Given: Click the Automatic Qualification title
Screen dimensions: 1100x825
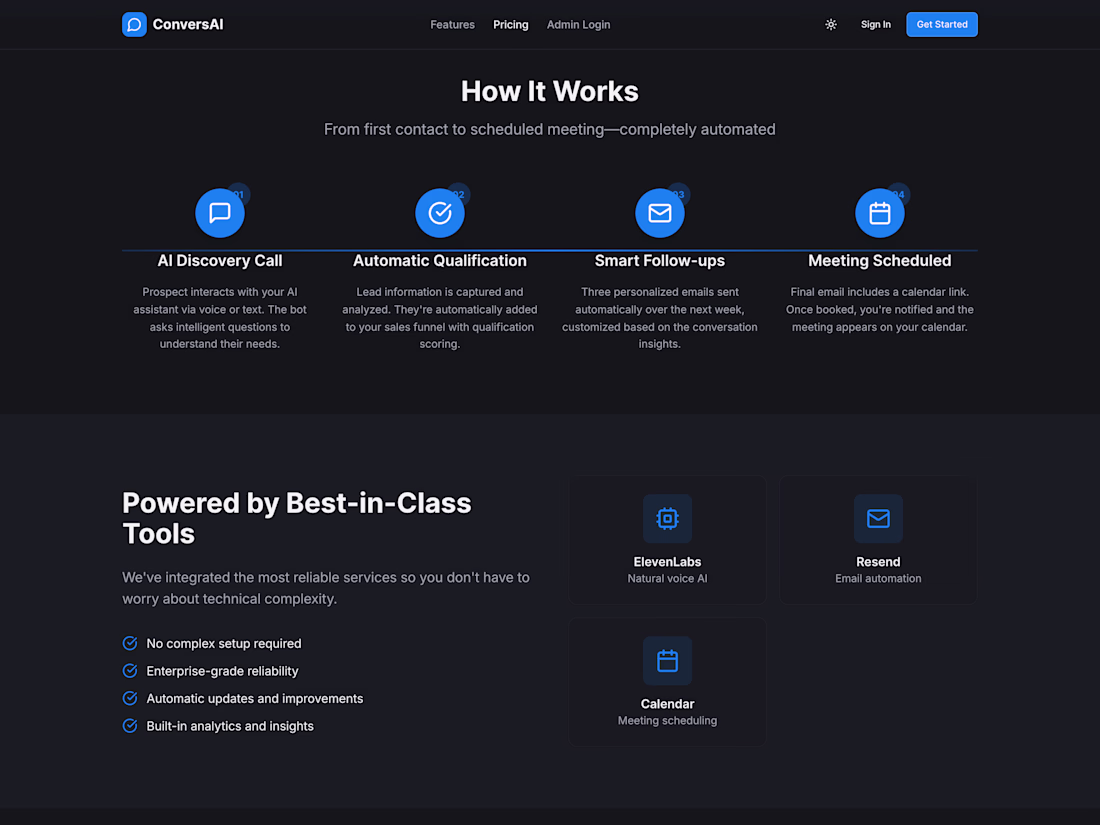Looking at the screenshot, I should 440,261.
